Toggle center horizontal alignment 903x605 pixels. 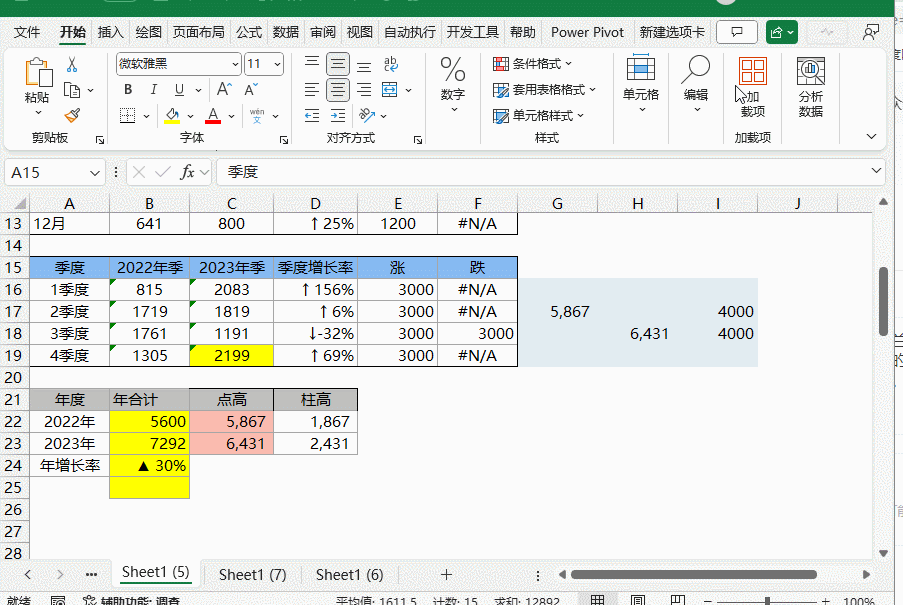point(337,90)
